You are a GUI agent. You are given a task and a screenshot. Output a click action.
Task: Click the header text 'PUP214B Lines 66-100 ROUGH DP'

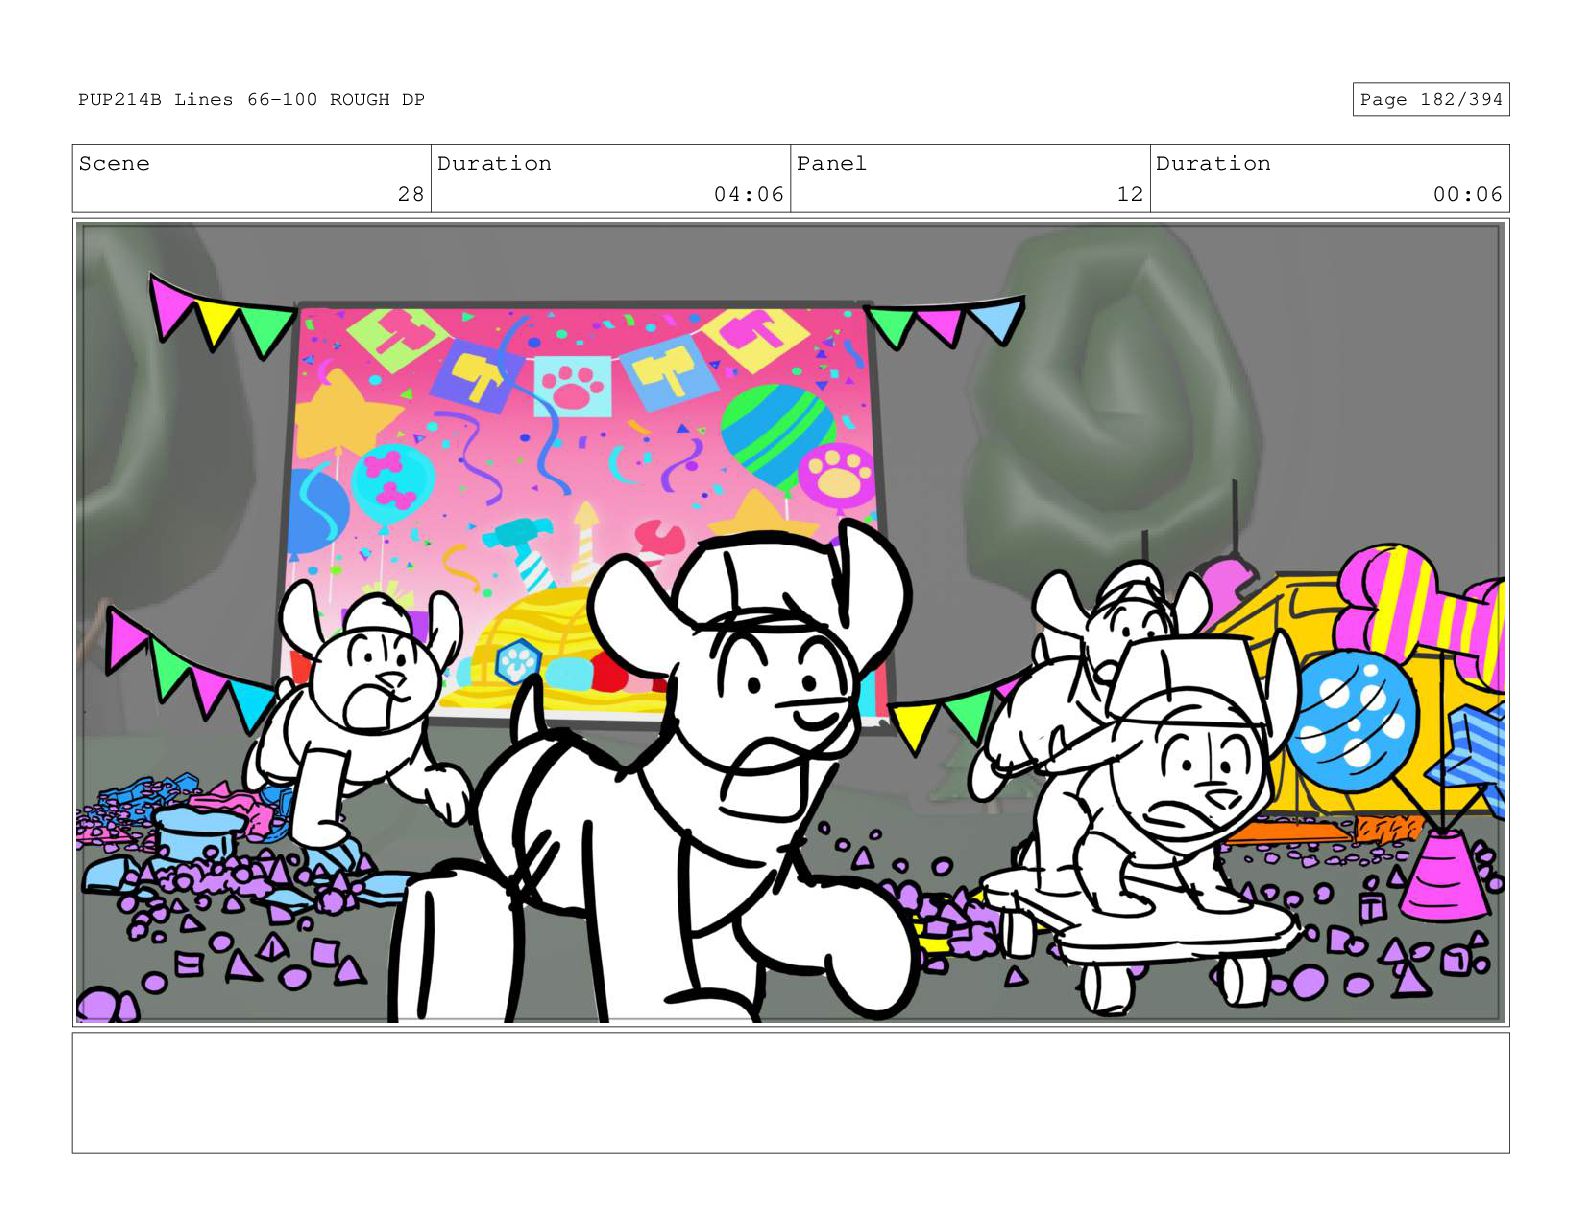click(251, 99)
